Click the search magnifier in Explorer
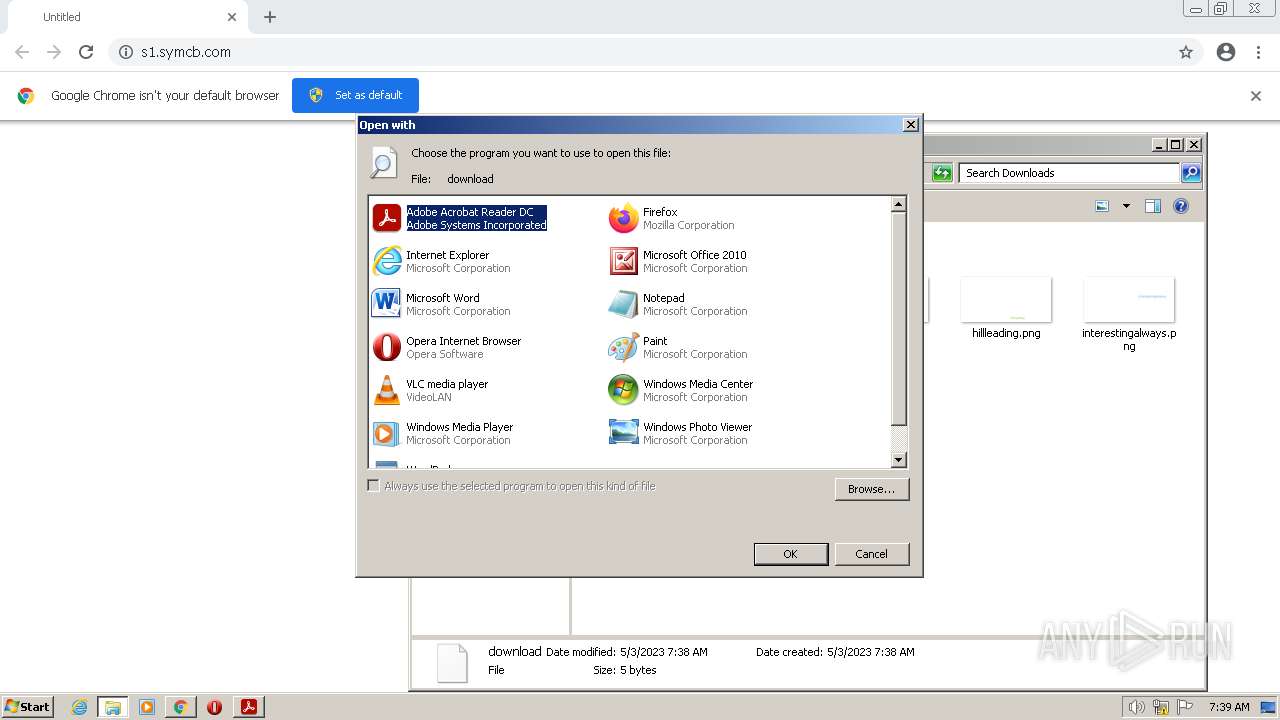The height and width of the screenshot is (720, 1280). [1191, 173]
